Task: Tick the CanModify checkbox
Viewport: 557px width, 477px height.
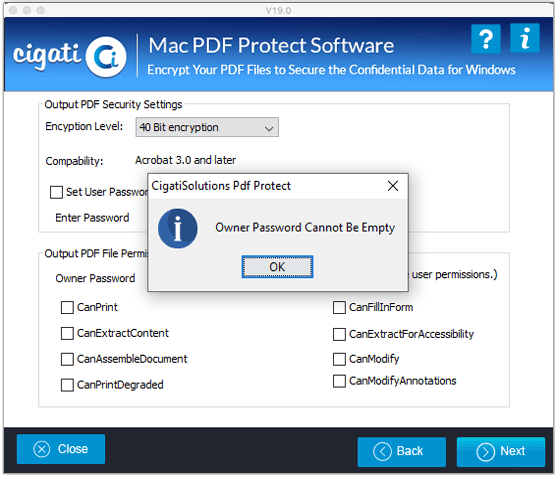Action: pos(339,359)
